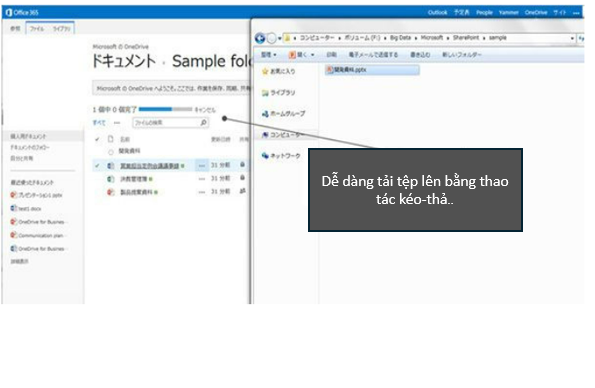Click the PowerPoint icon beside Communication plan
This screenshot has height=388, width=595.
(14, 235)
